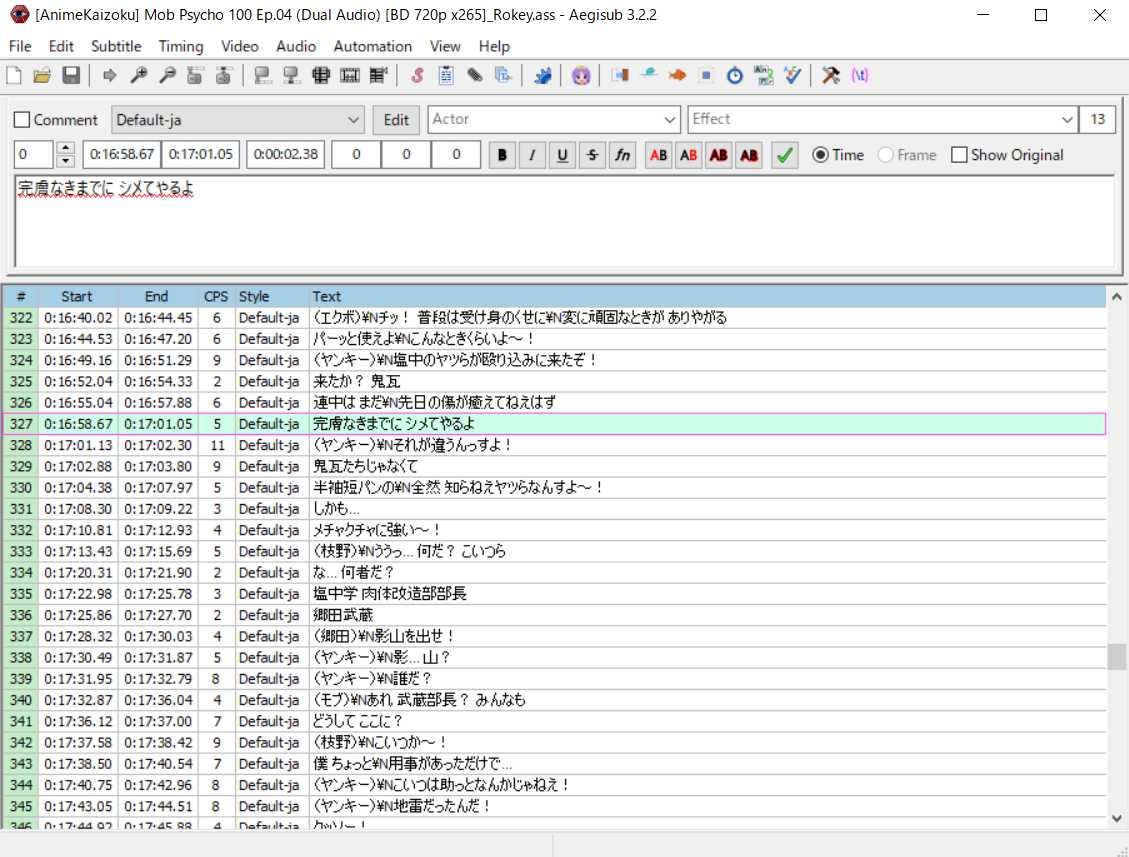Screen dimensions: 1129x857
Task: Shift subtitles to frame icon
Action: (378, 75)
